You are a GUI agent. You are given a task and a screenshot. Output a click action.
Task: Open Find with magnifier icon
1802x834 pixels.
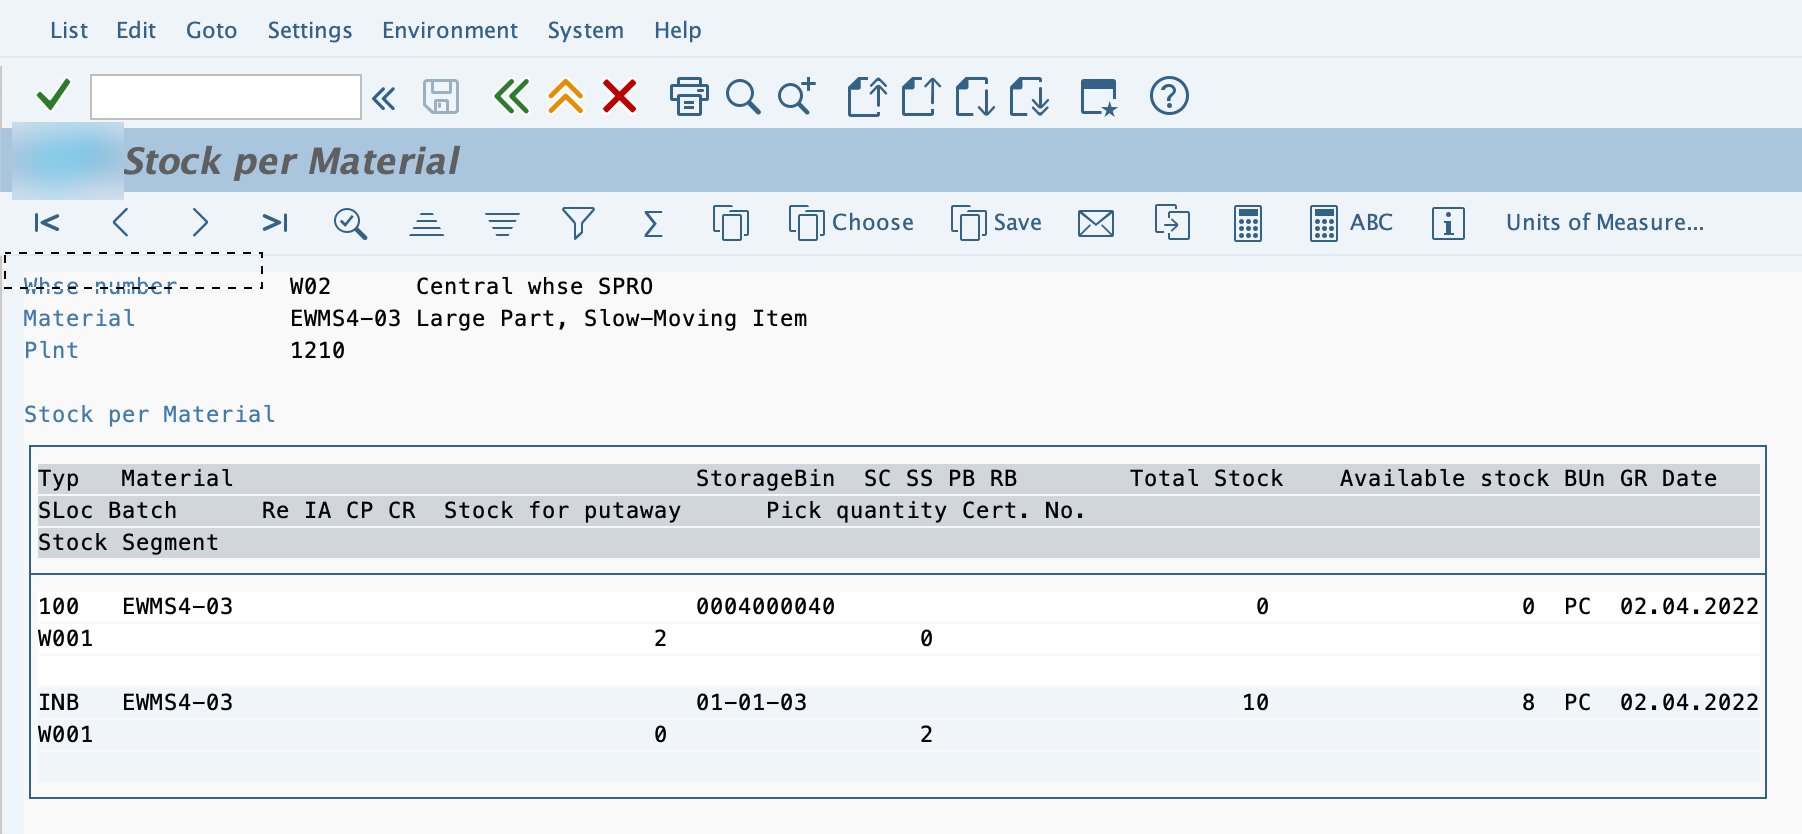click(x=743, y=97)
